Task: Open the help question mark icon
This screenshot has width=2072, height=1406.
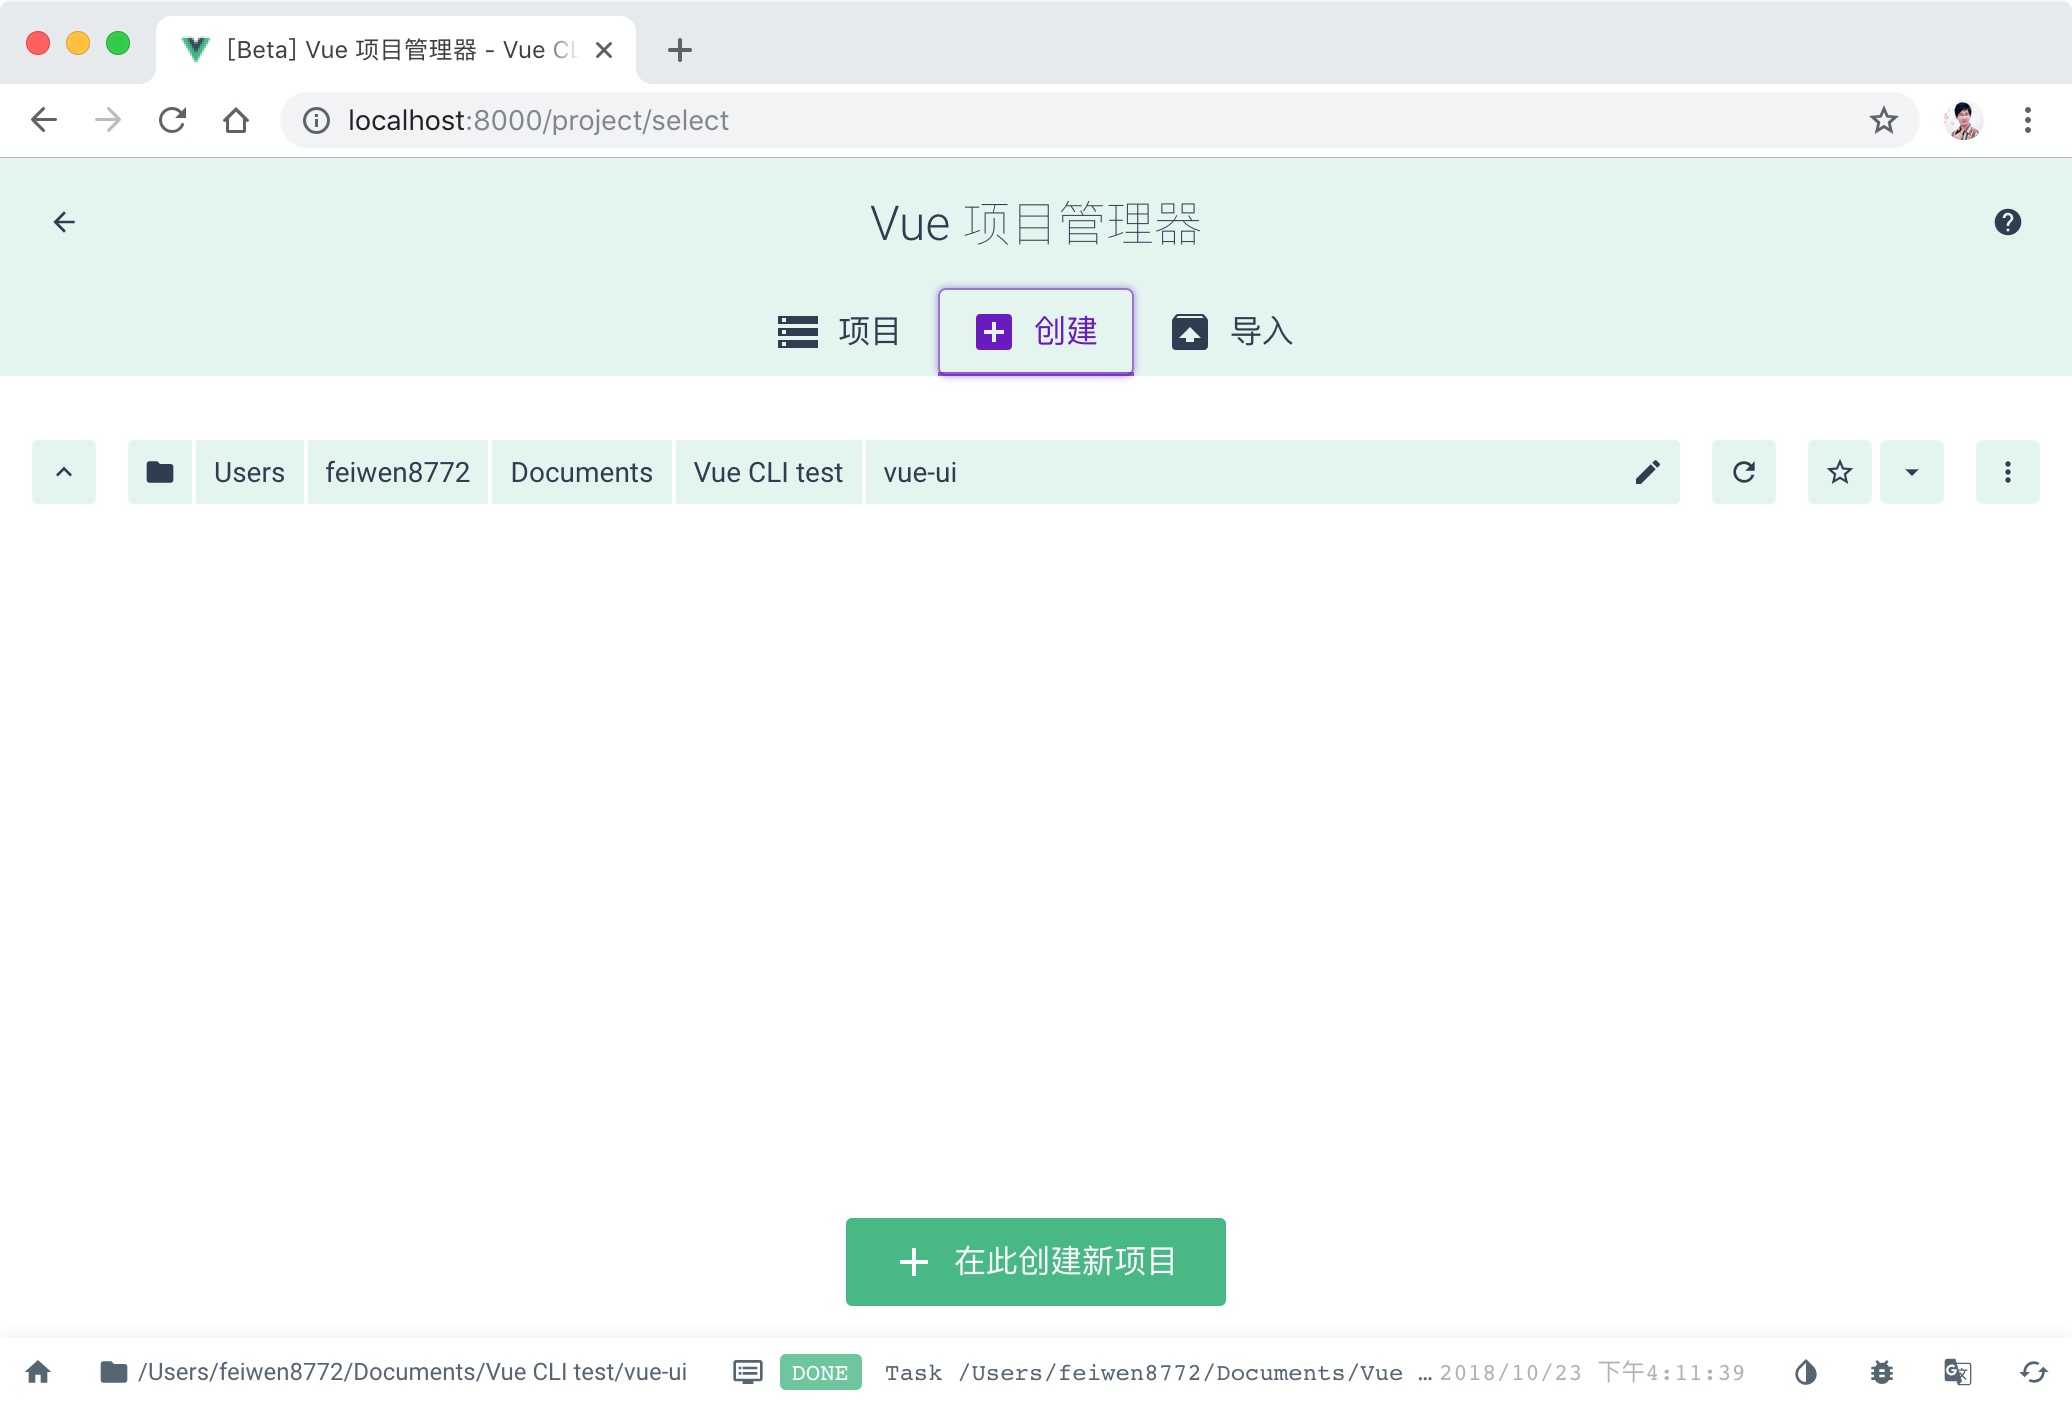Action: pos(2007,222)
